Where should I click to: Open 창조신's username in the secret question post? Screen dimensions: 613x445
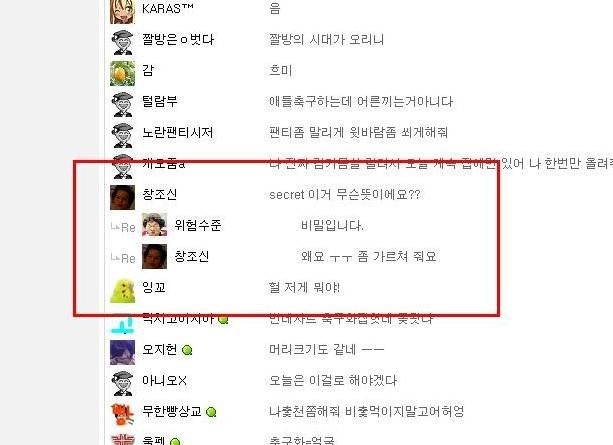point(160,194)
